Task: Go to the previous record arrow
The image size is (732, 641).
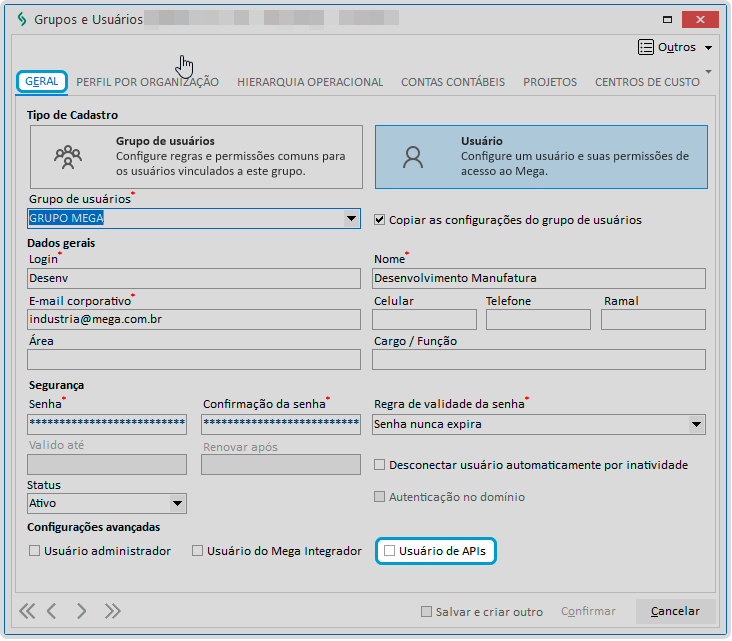Action: [52, 611]
